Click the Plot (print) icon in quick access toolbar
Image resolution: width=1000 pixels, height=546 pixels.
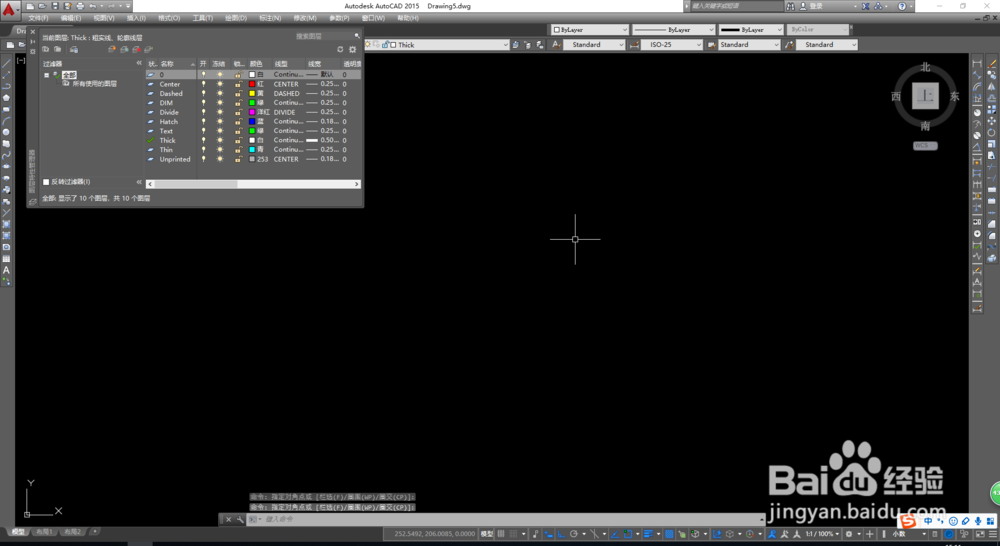click(x=80, y=6)
